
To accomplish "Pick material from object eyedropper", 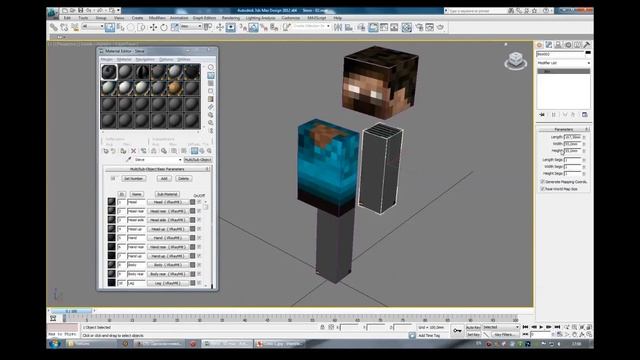I will [129, 160].
